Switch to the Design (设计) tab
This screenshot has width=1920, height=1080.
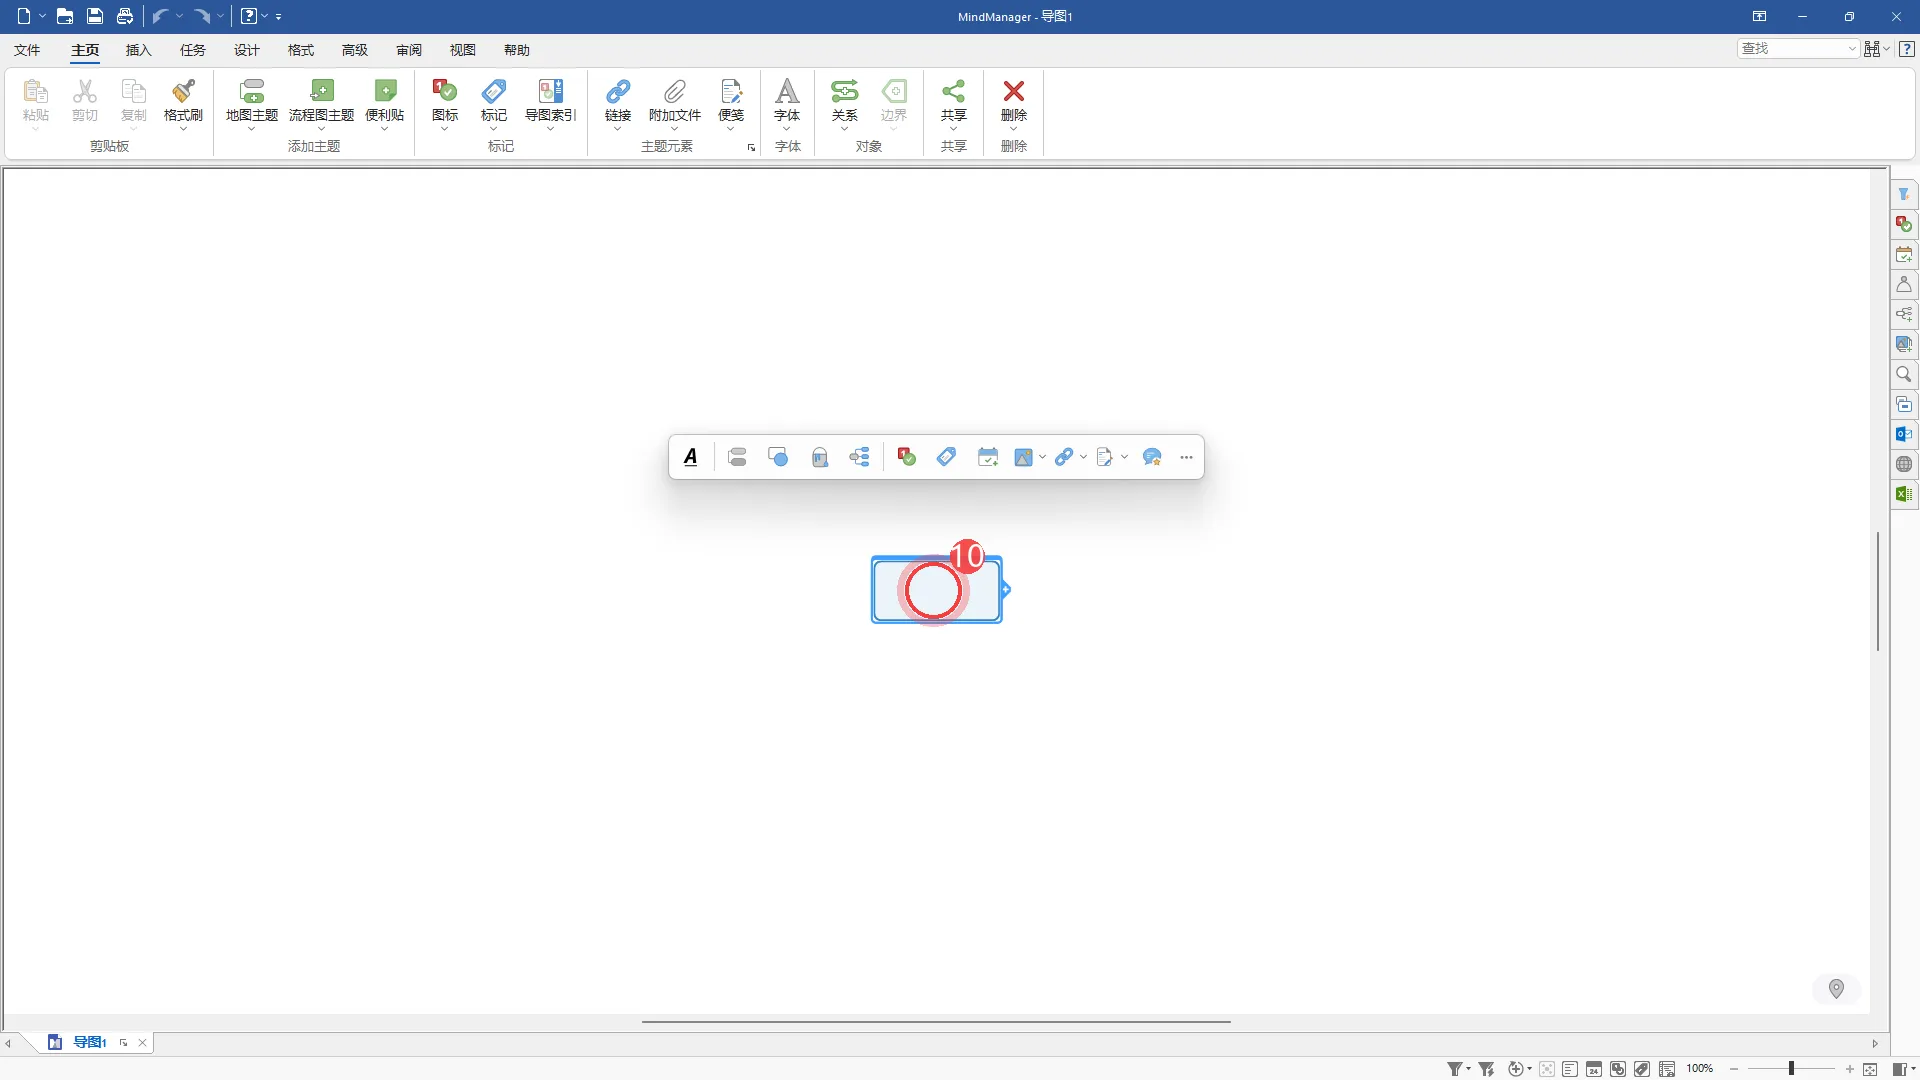[x=246, y=50]
